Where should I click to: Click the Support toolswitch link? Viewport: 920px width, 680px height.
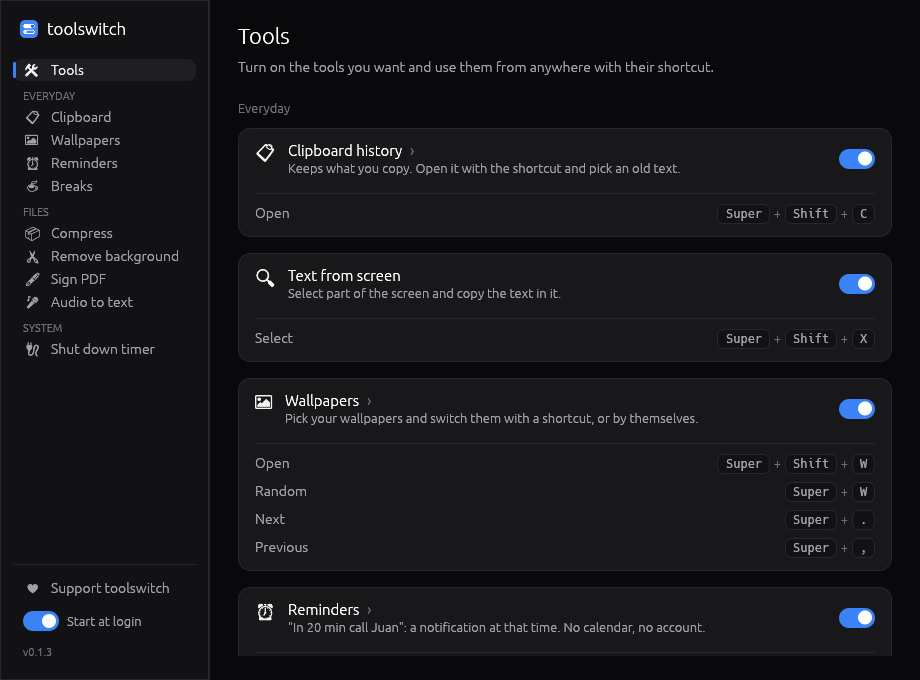tap(104, 588)
